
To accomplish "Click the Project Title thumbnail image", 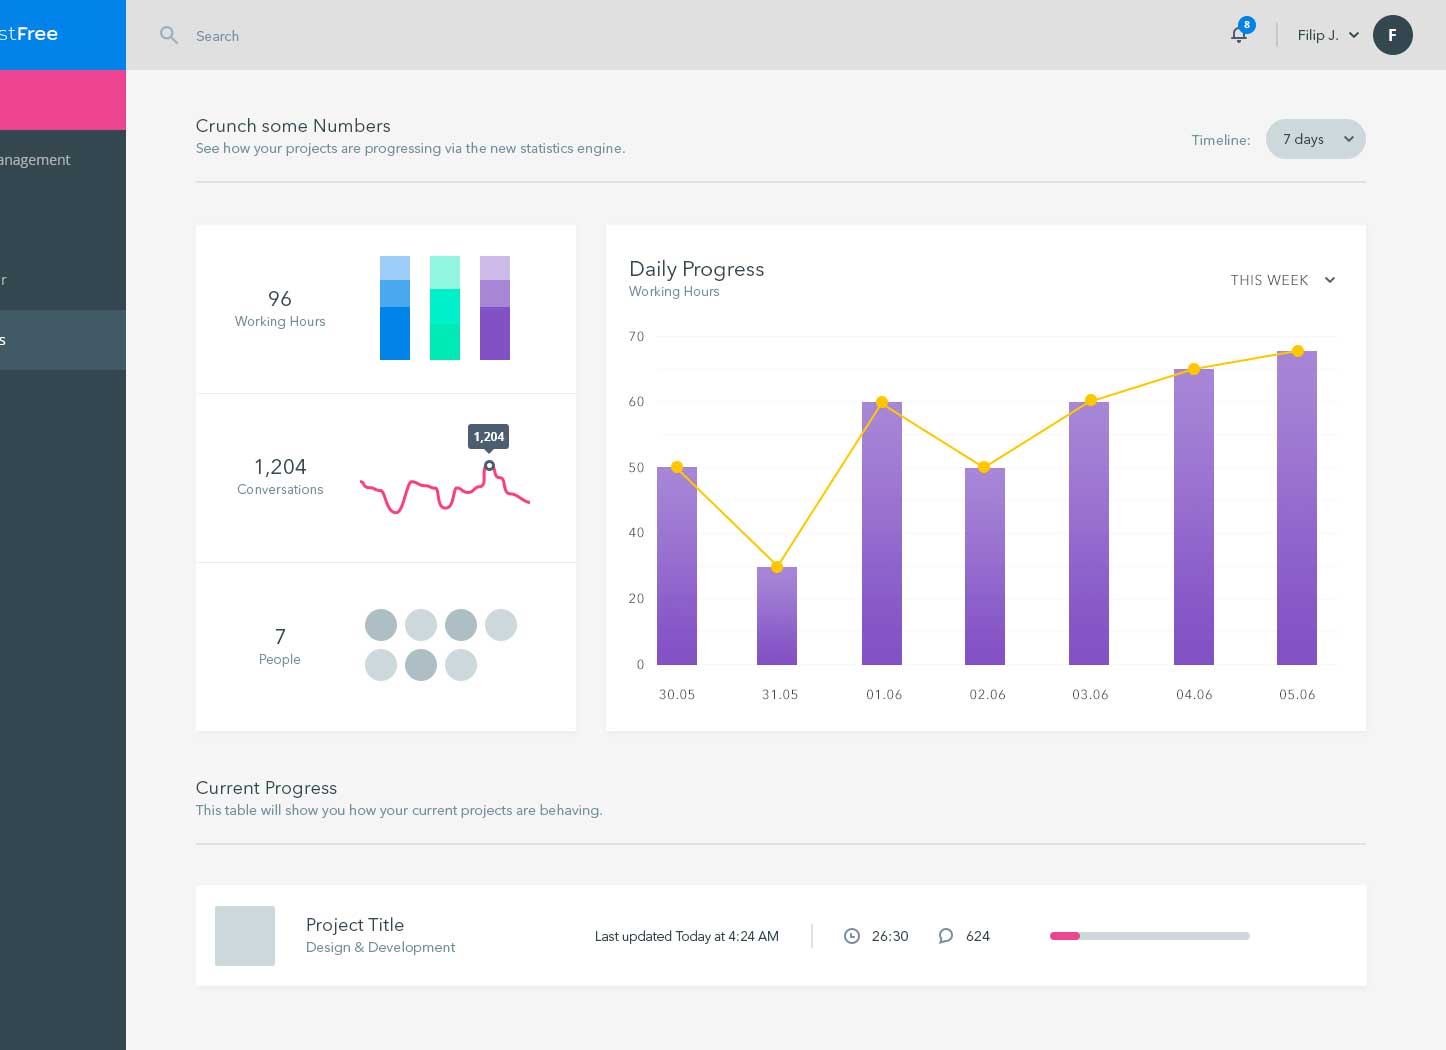I will pos(245,936).
